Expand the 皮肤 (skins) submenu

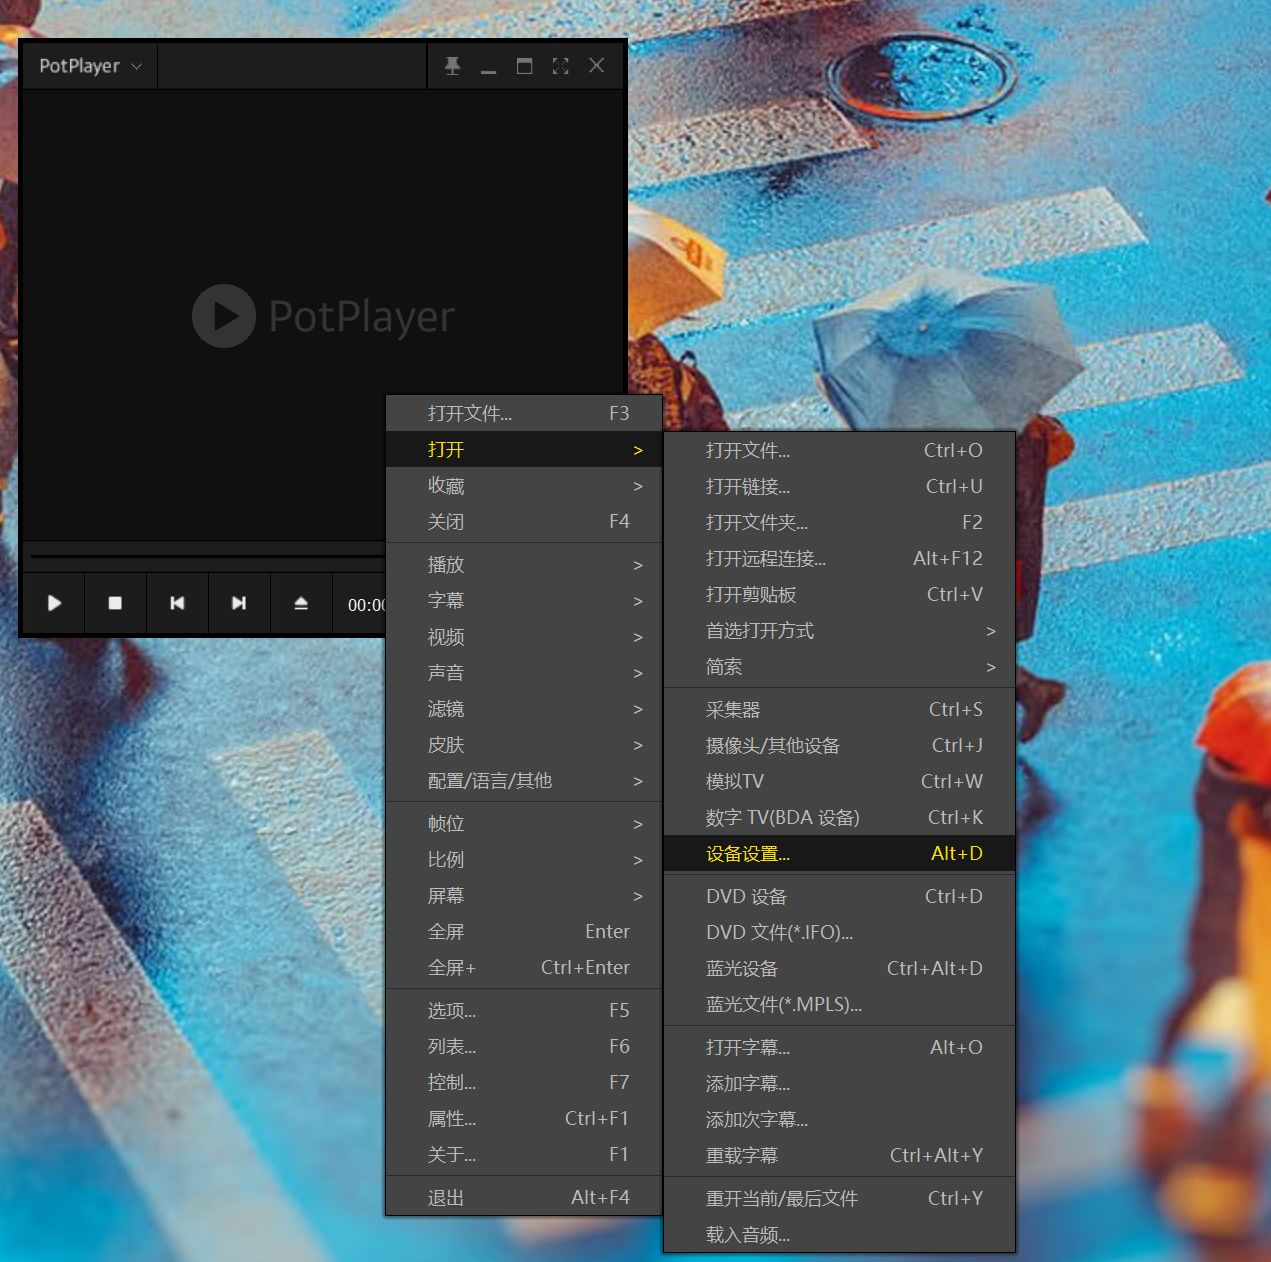(447, 745)
